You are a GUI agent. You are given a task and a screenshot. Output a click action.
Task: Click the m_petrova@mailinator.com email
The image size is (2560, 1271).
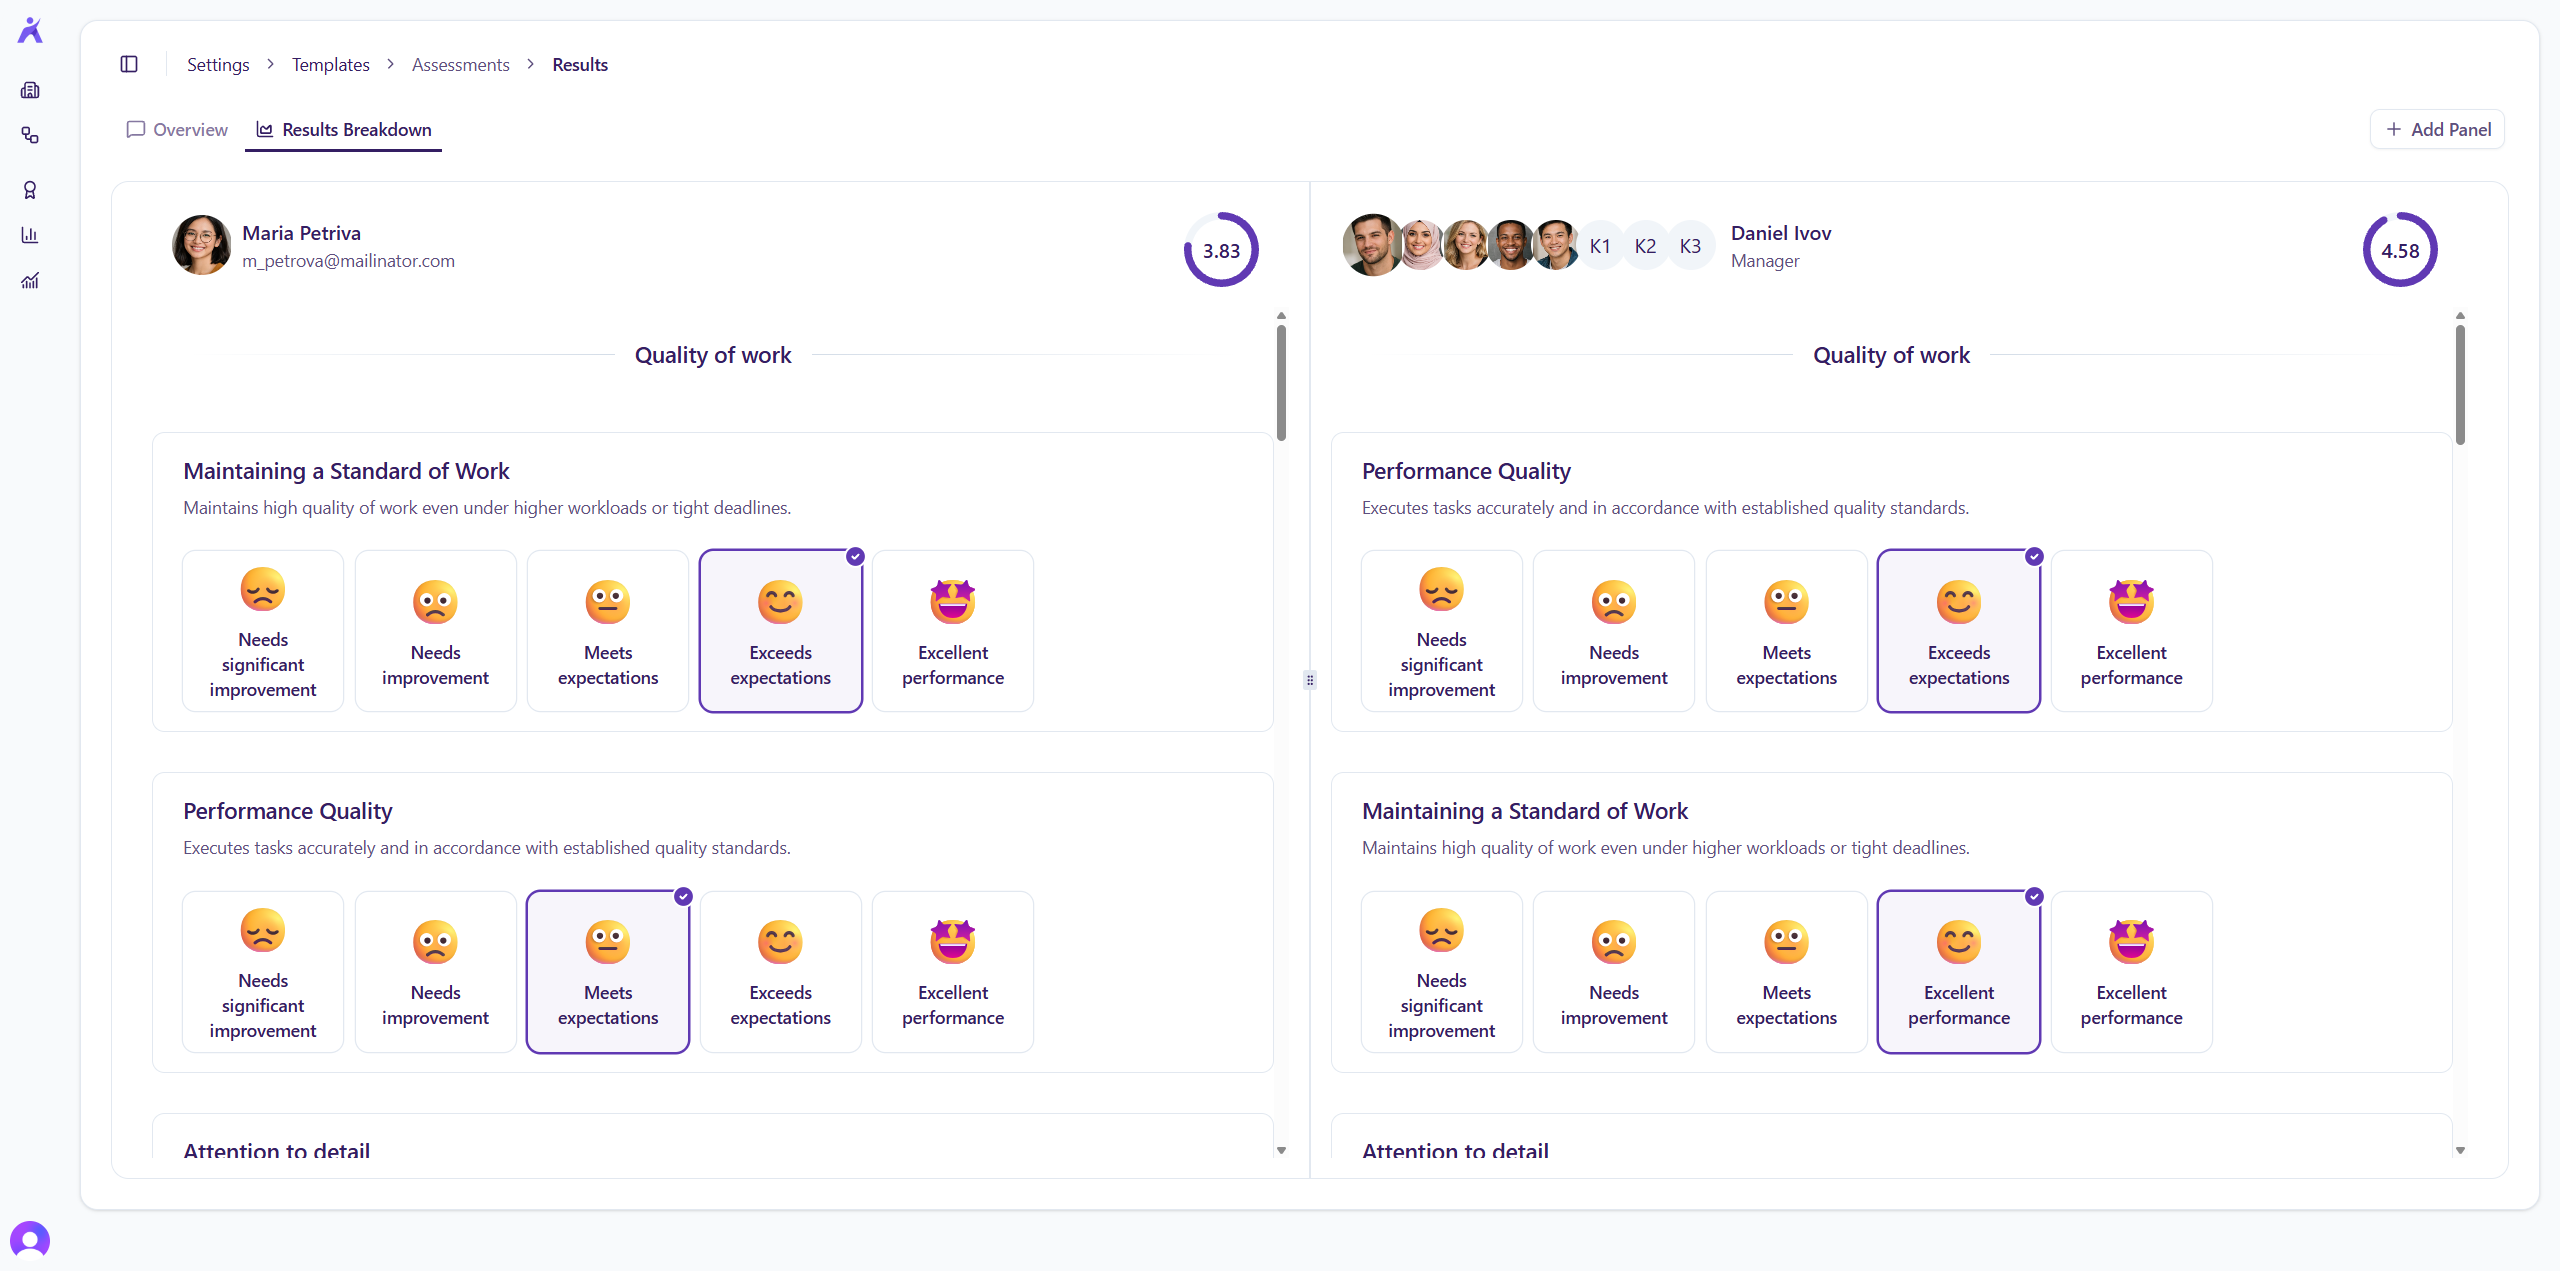coord(348,260)
